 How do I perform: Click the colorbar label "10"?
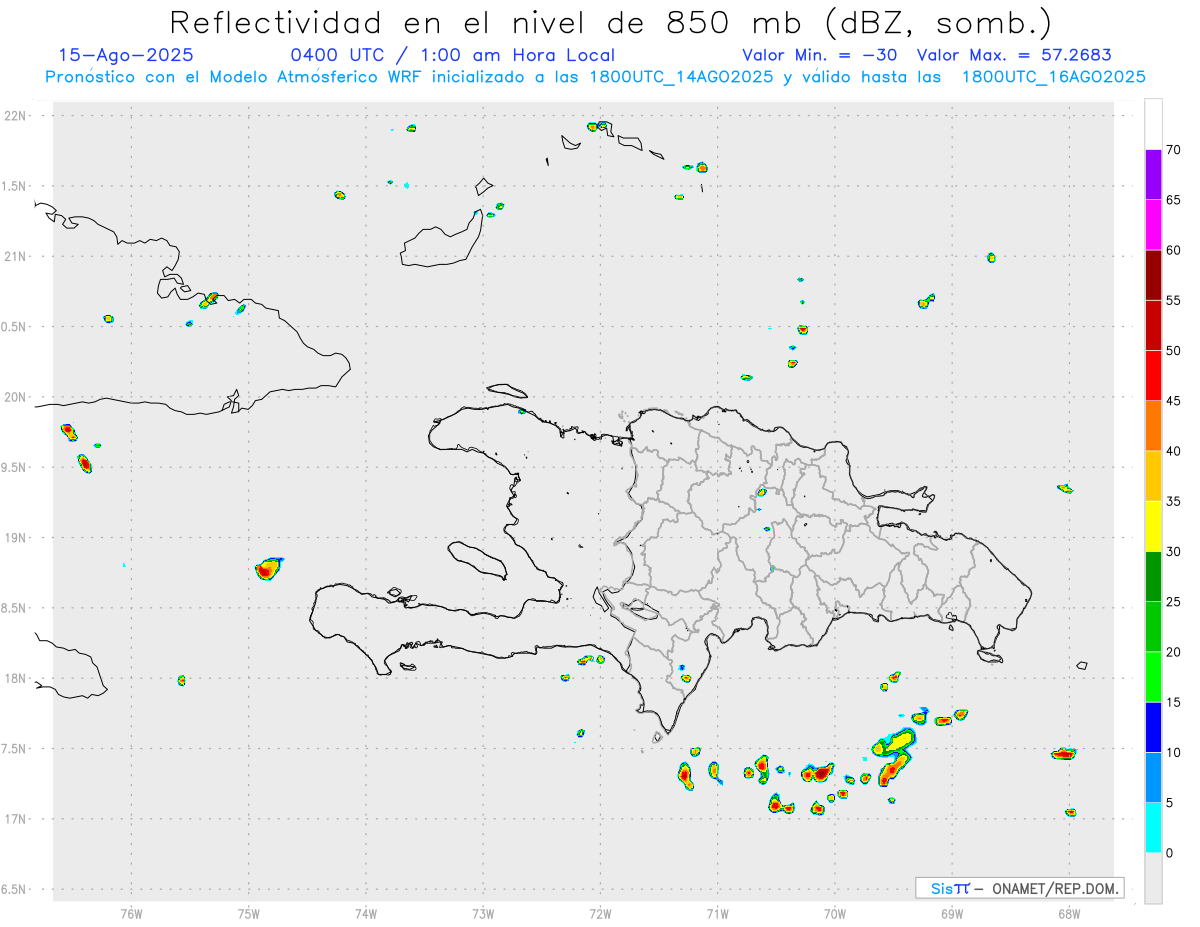click(x=1174, y=753)
